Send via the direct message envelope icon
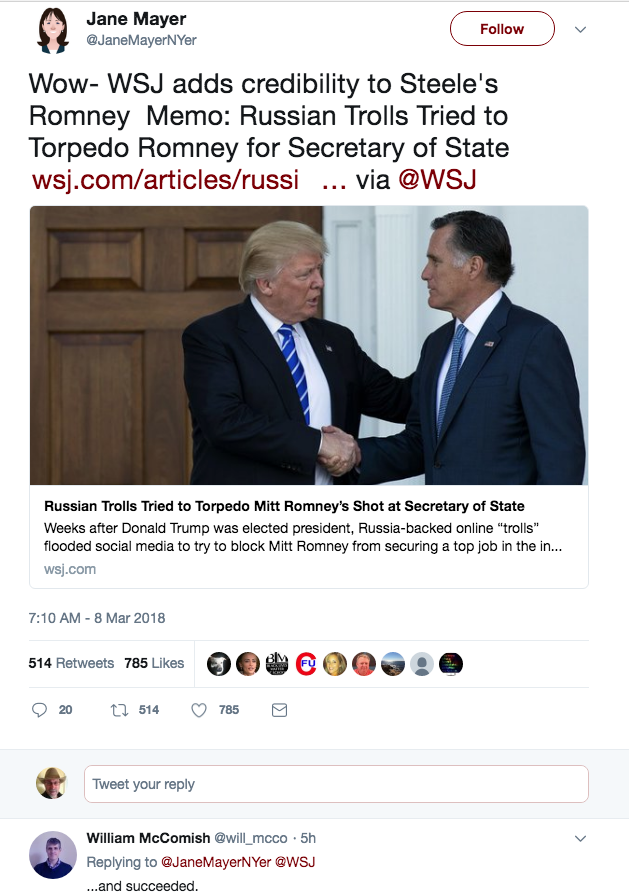The height and width of the screenshot is (894, 629). 279,710
